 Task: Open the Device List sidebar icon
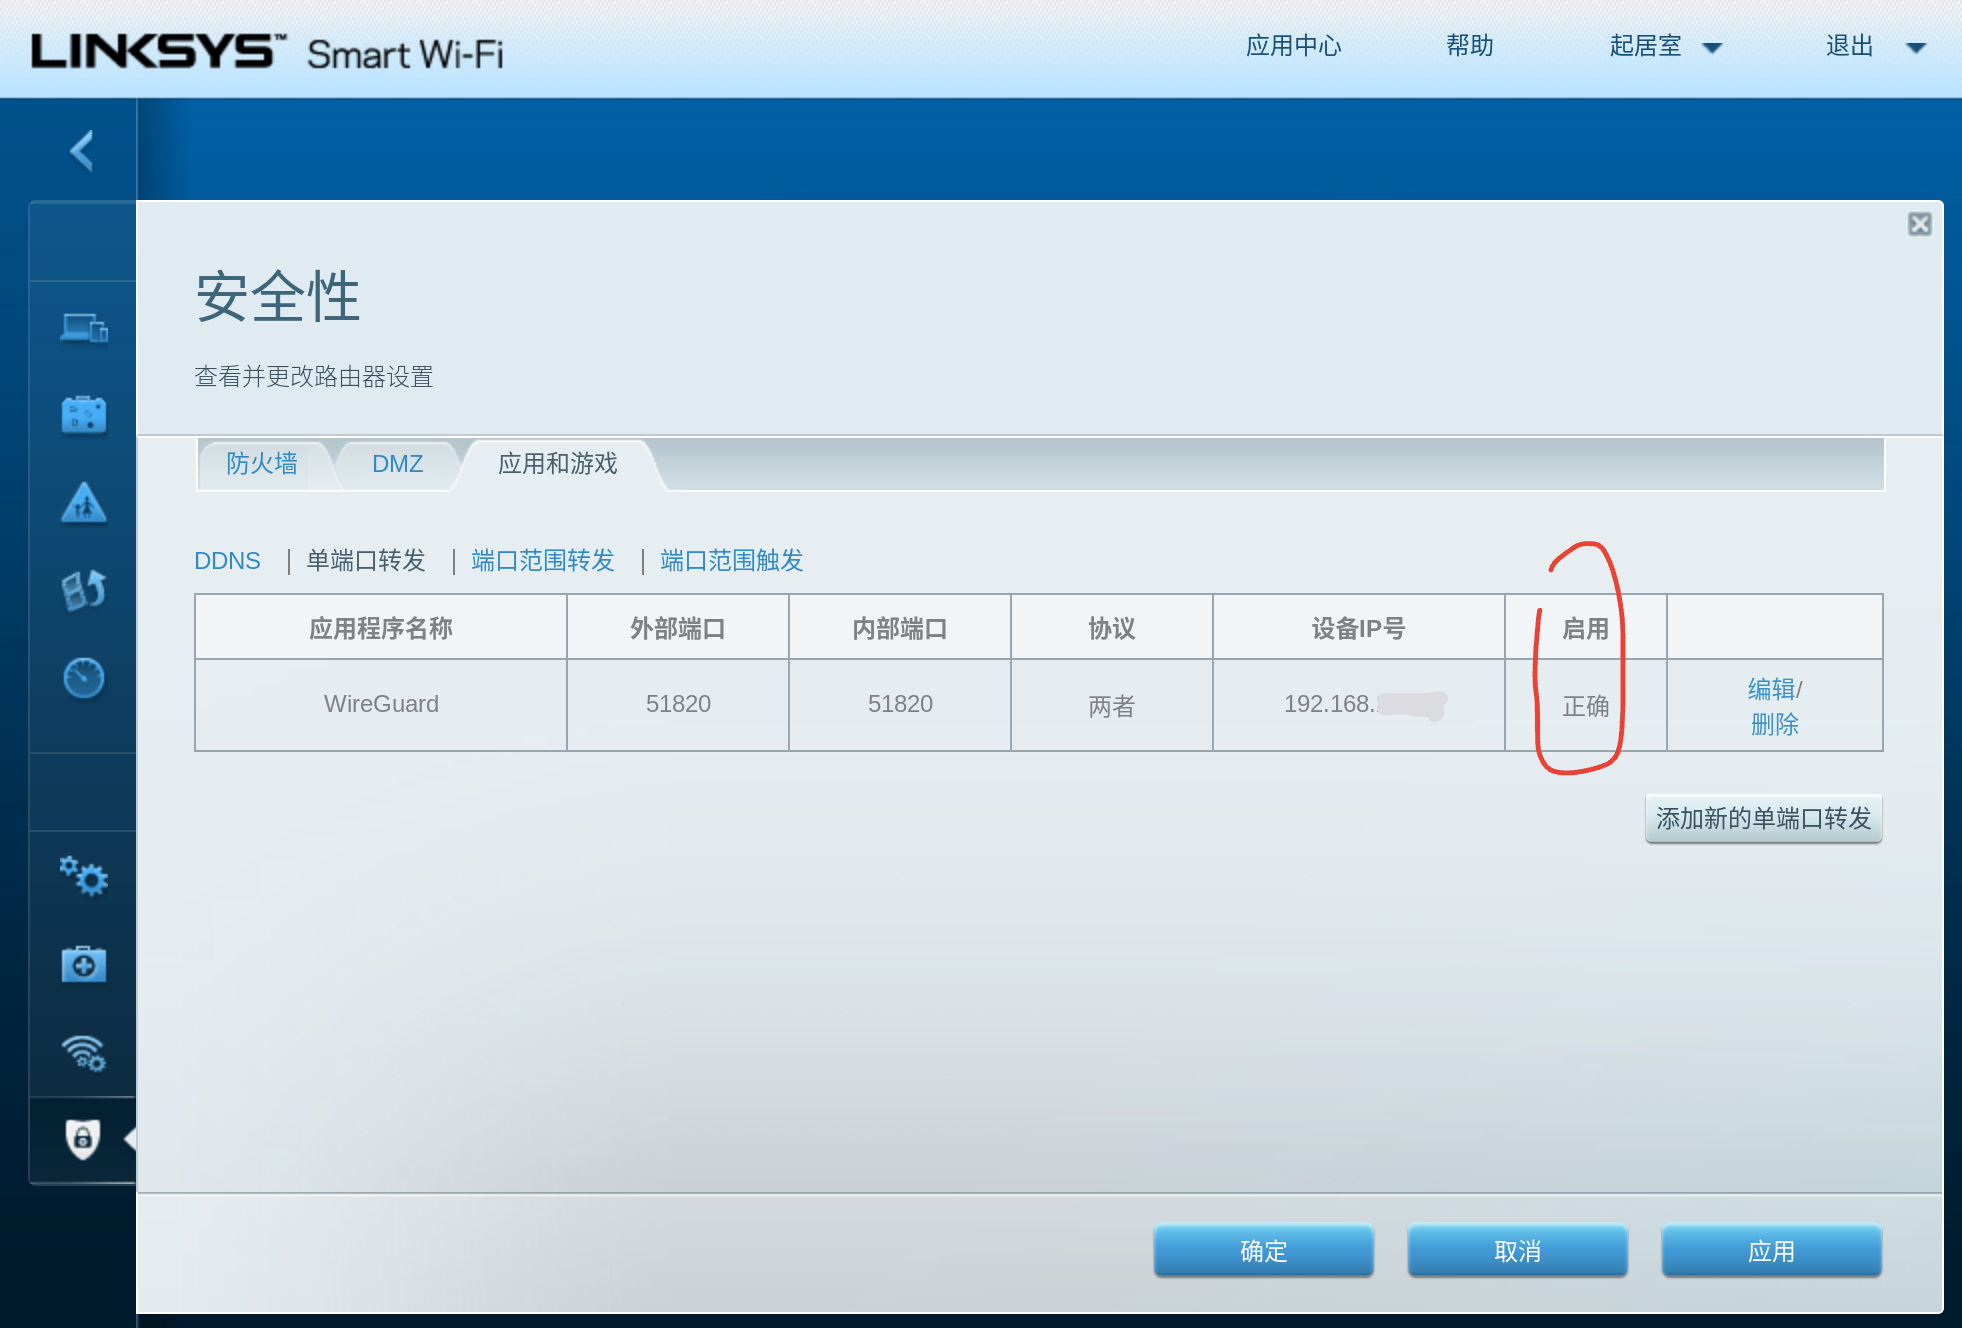click(84, 327)
